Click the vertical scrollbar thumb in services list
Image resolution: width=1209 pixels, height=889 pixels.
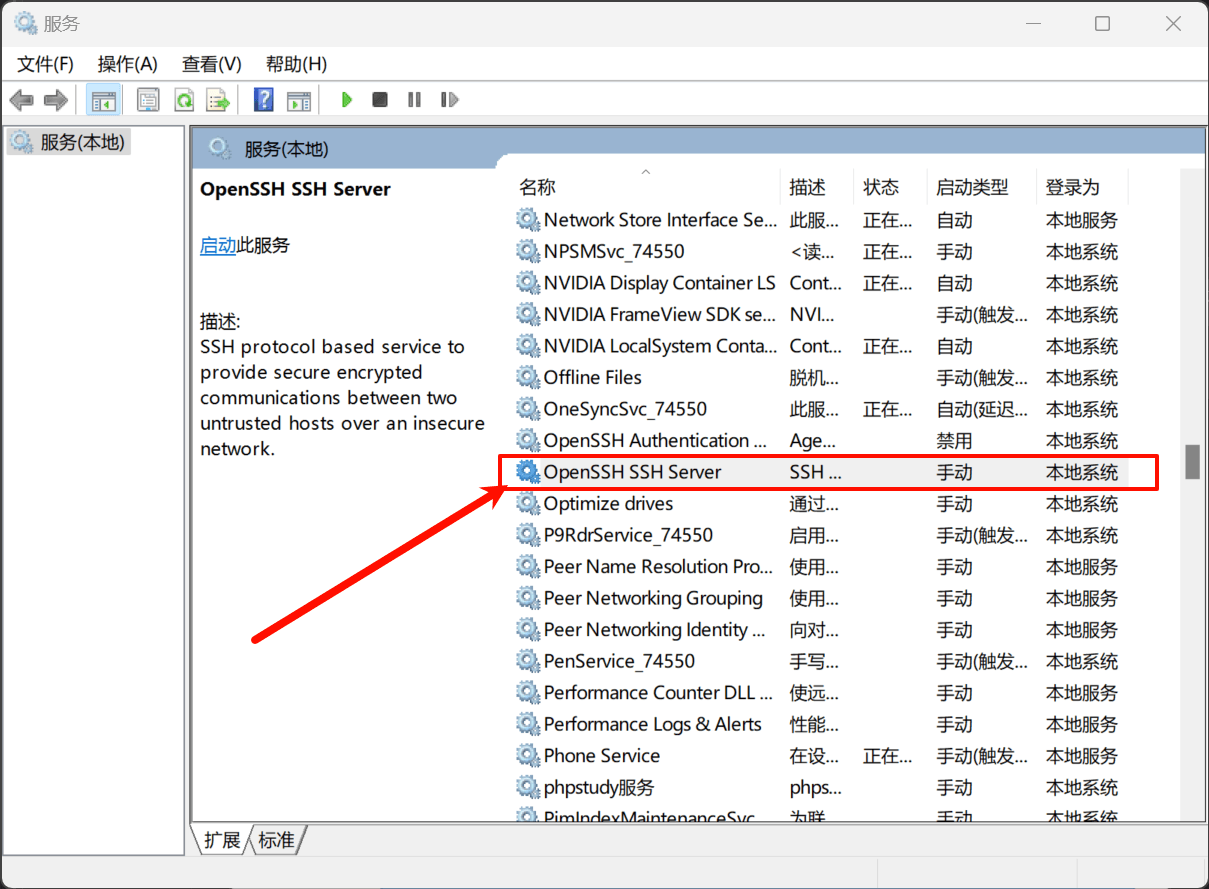(1192, 462)
